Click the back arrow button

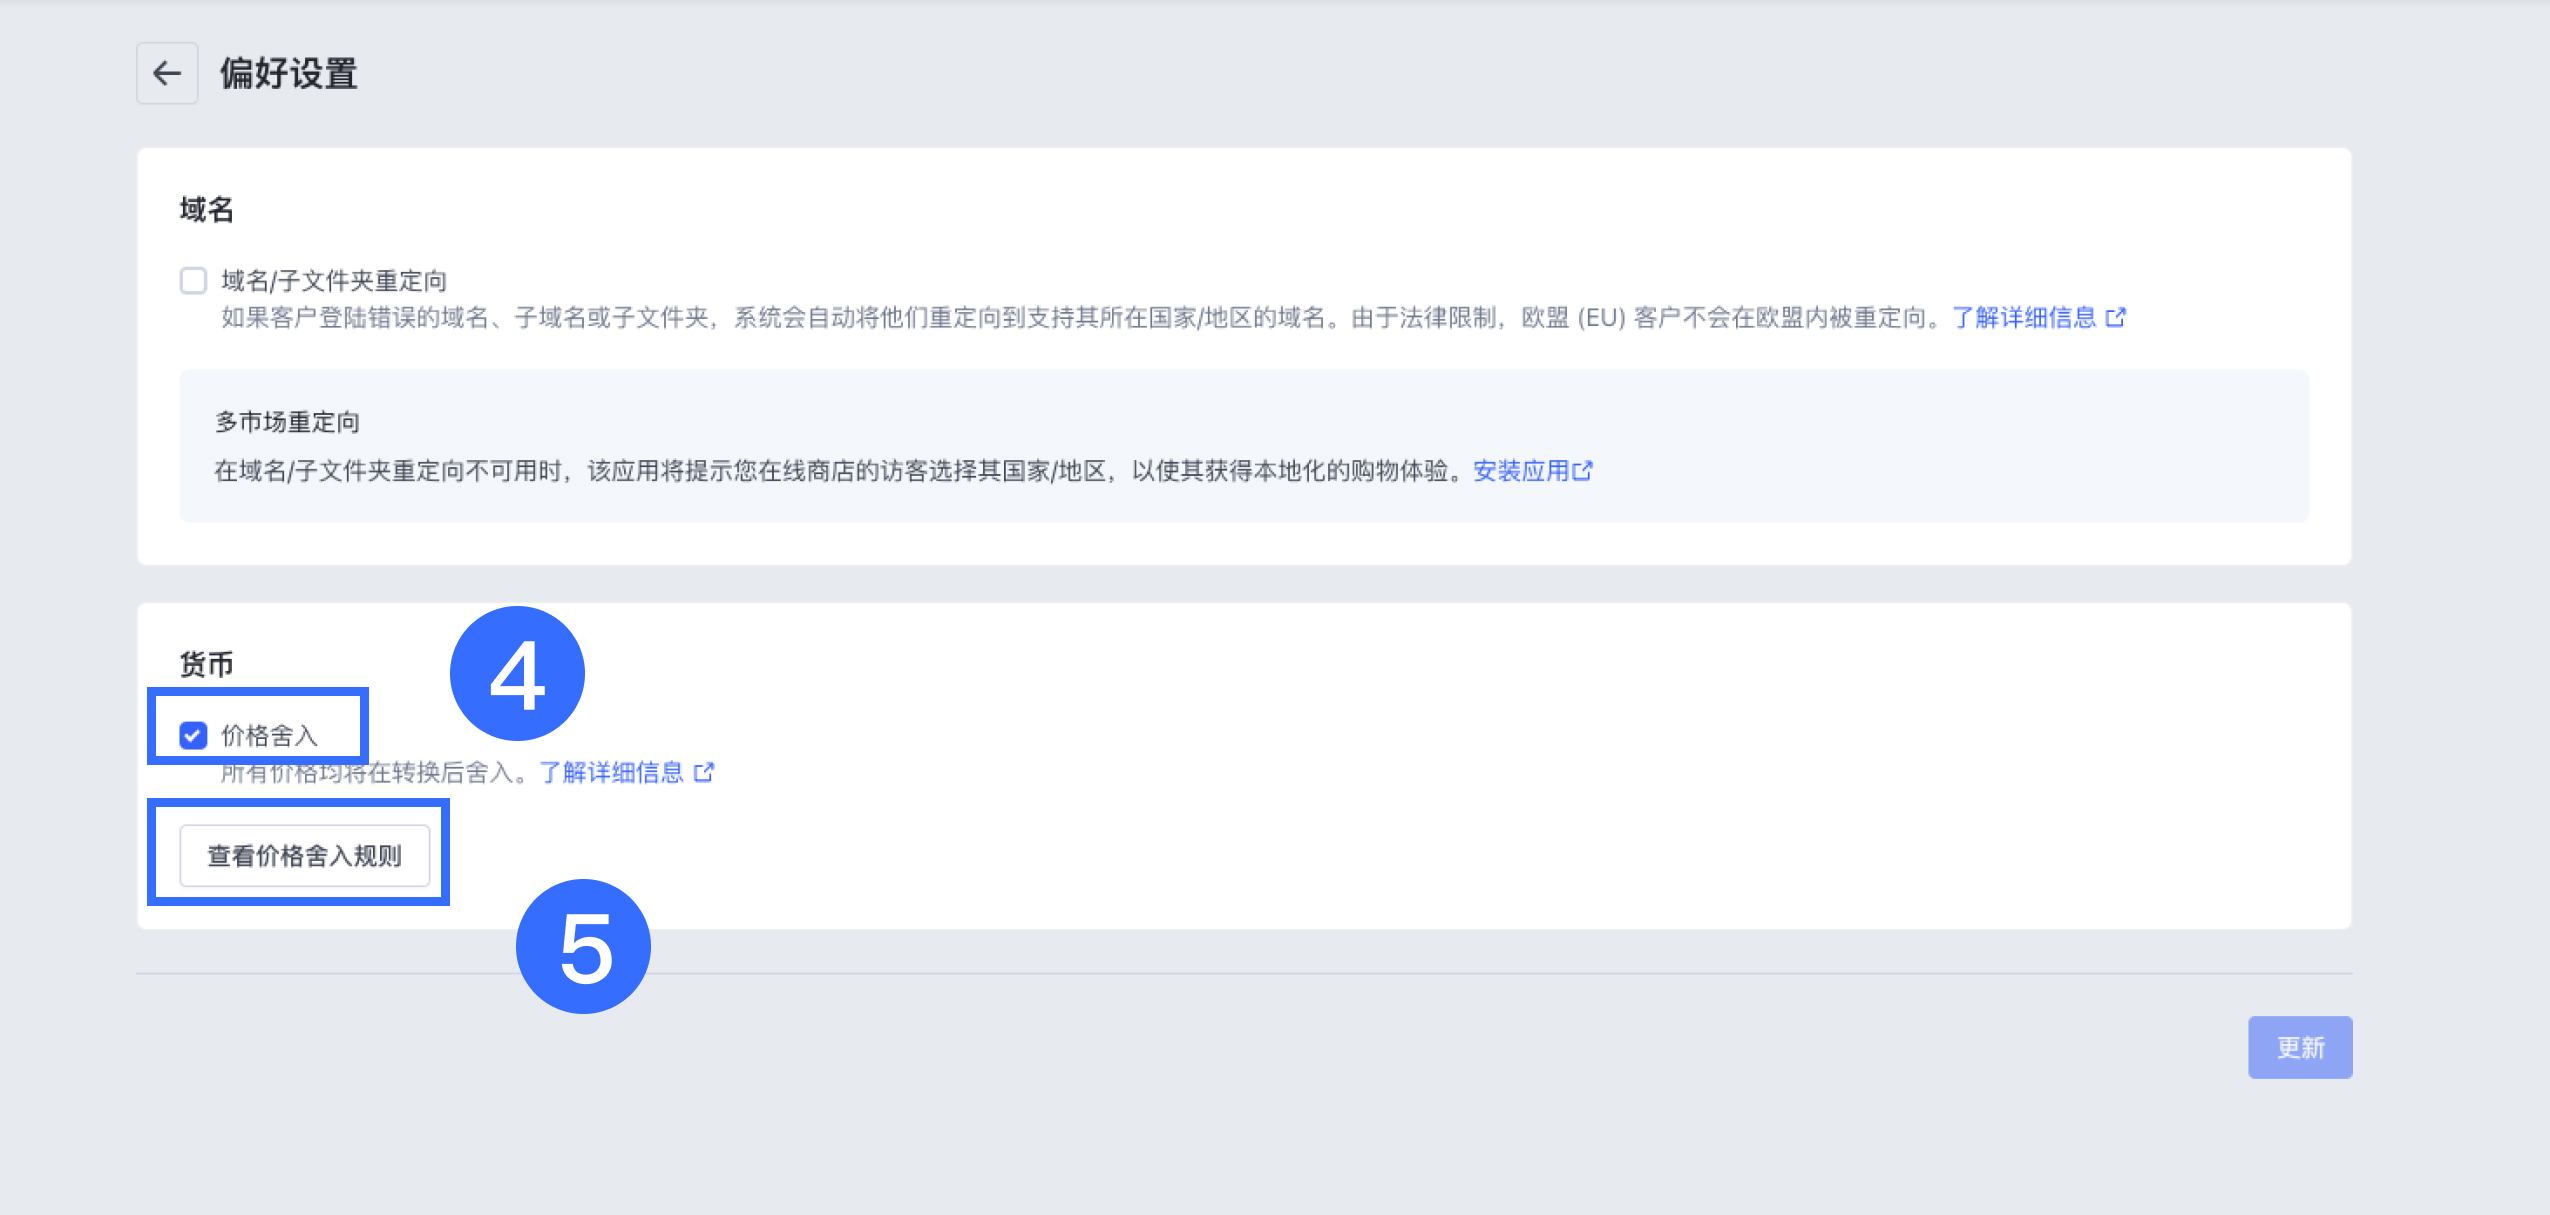pyautogui.click(x=167, y=73)
